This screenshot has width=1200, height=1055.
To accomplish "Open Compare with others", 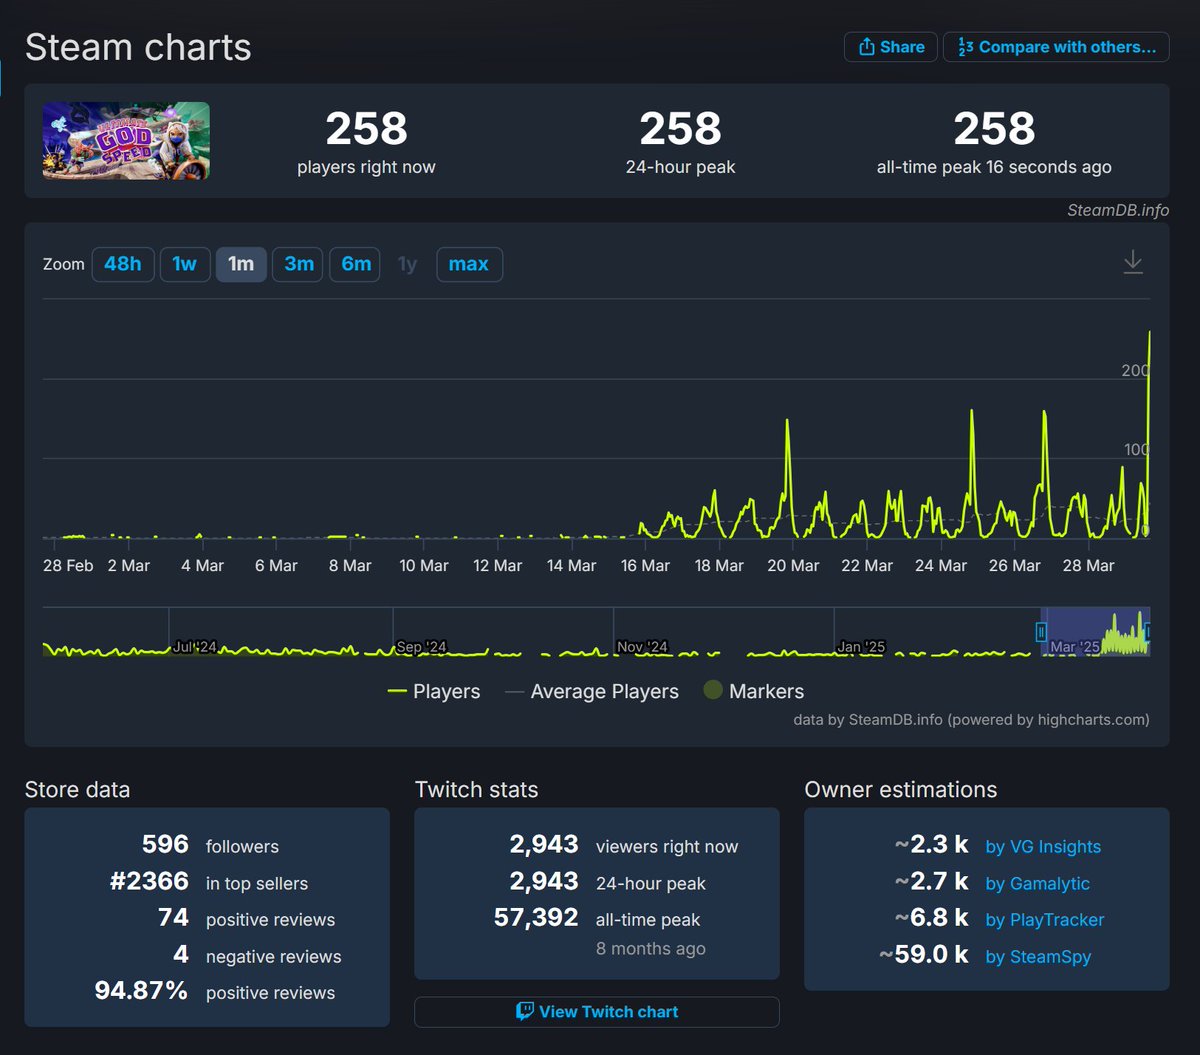I will click(x=1056, y=47).
